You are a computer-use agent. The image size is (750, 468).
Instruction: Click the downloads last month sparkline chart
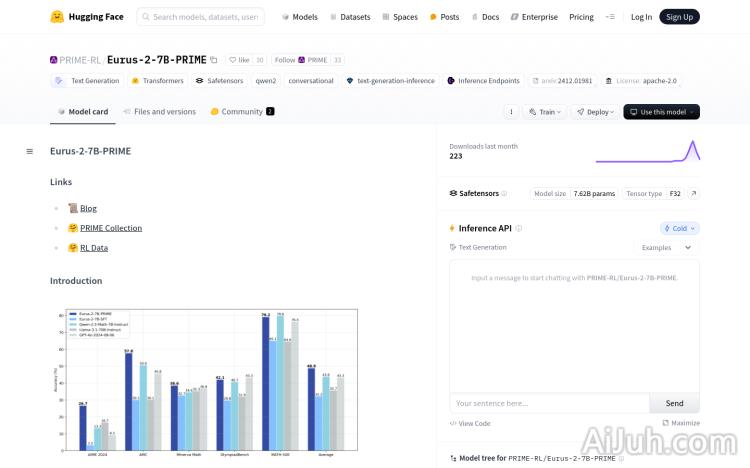(647, 151)
